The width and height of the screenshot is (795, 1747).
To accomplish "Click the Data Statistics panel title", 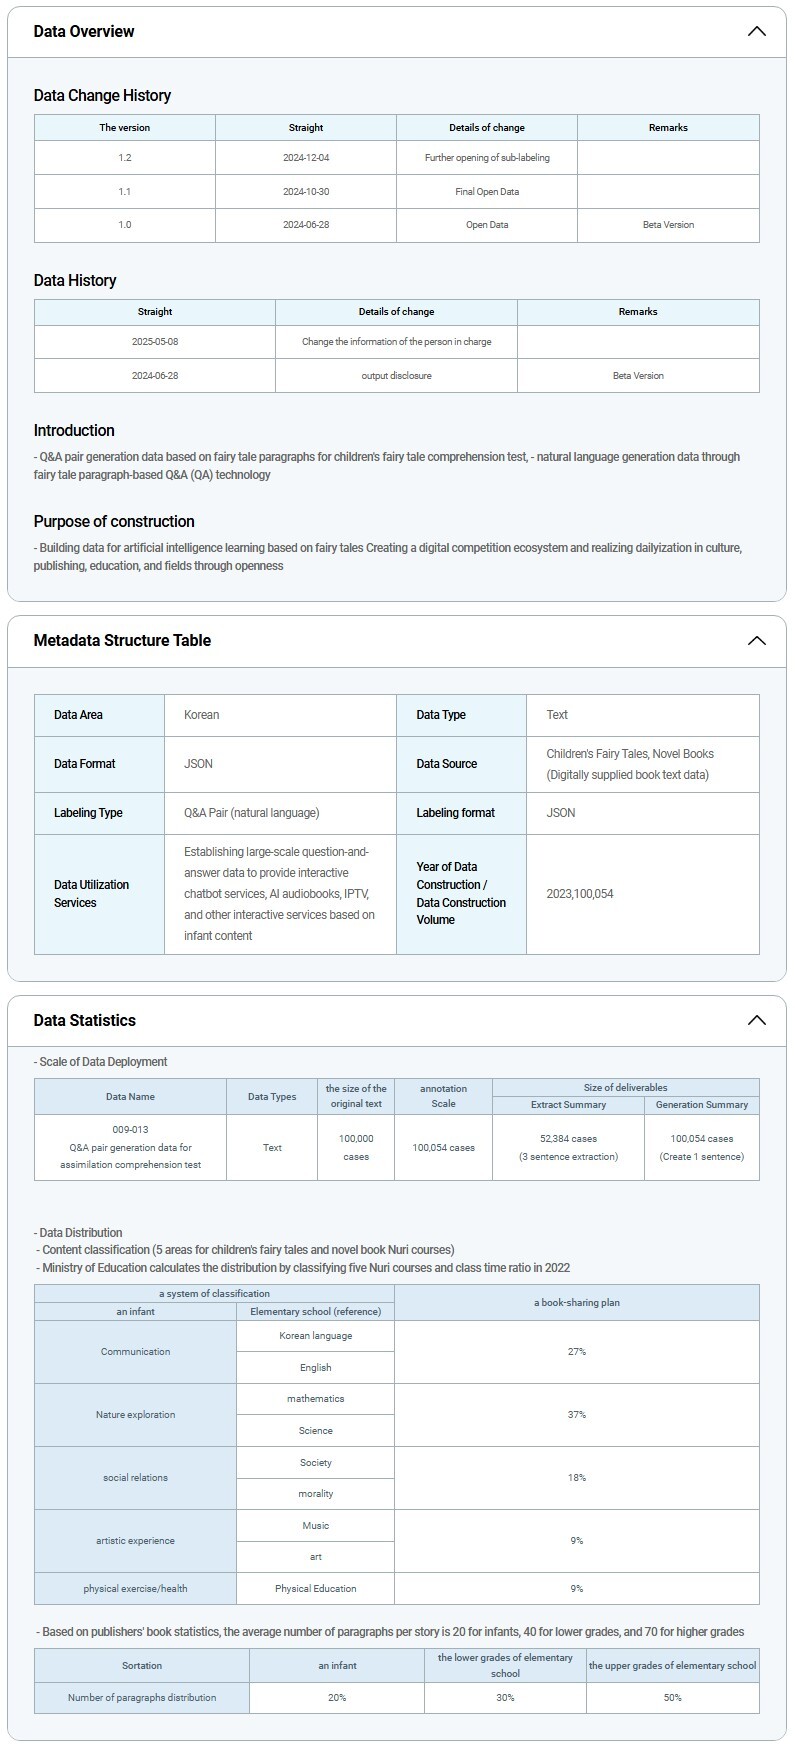I will click(85, 1020).
